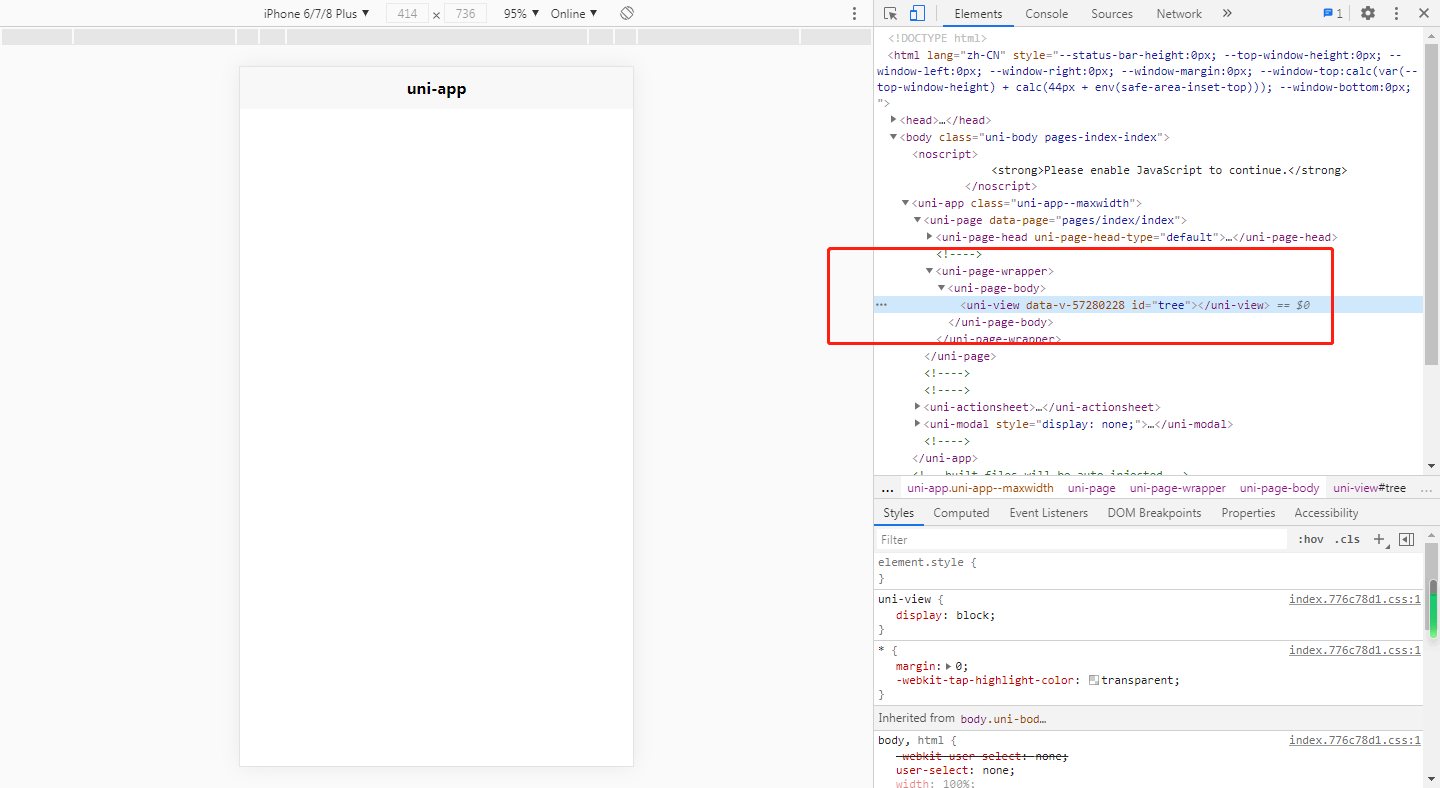Click the three dots beside uni-view row
This screenshot has height=788, width=1440.
[x=881, y=304]
